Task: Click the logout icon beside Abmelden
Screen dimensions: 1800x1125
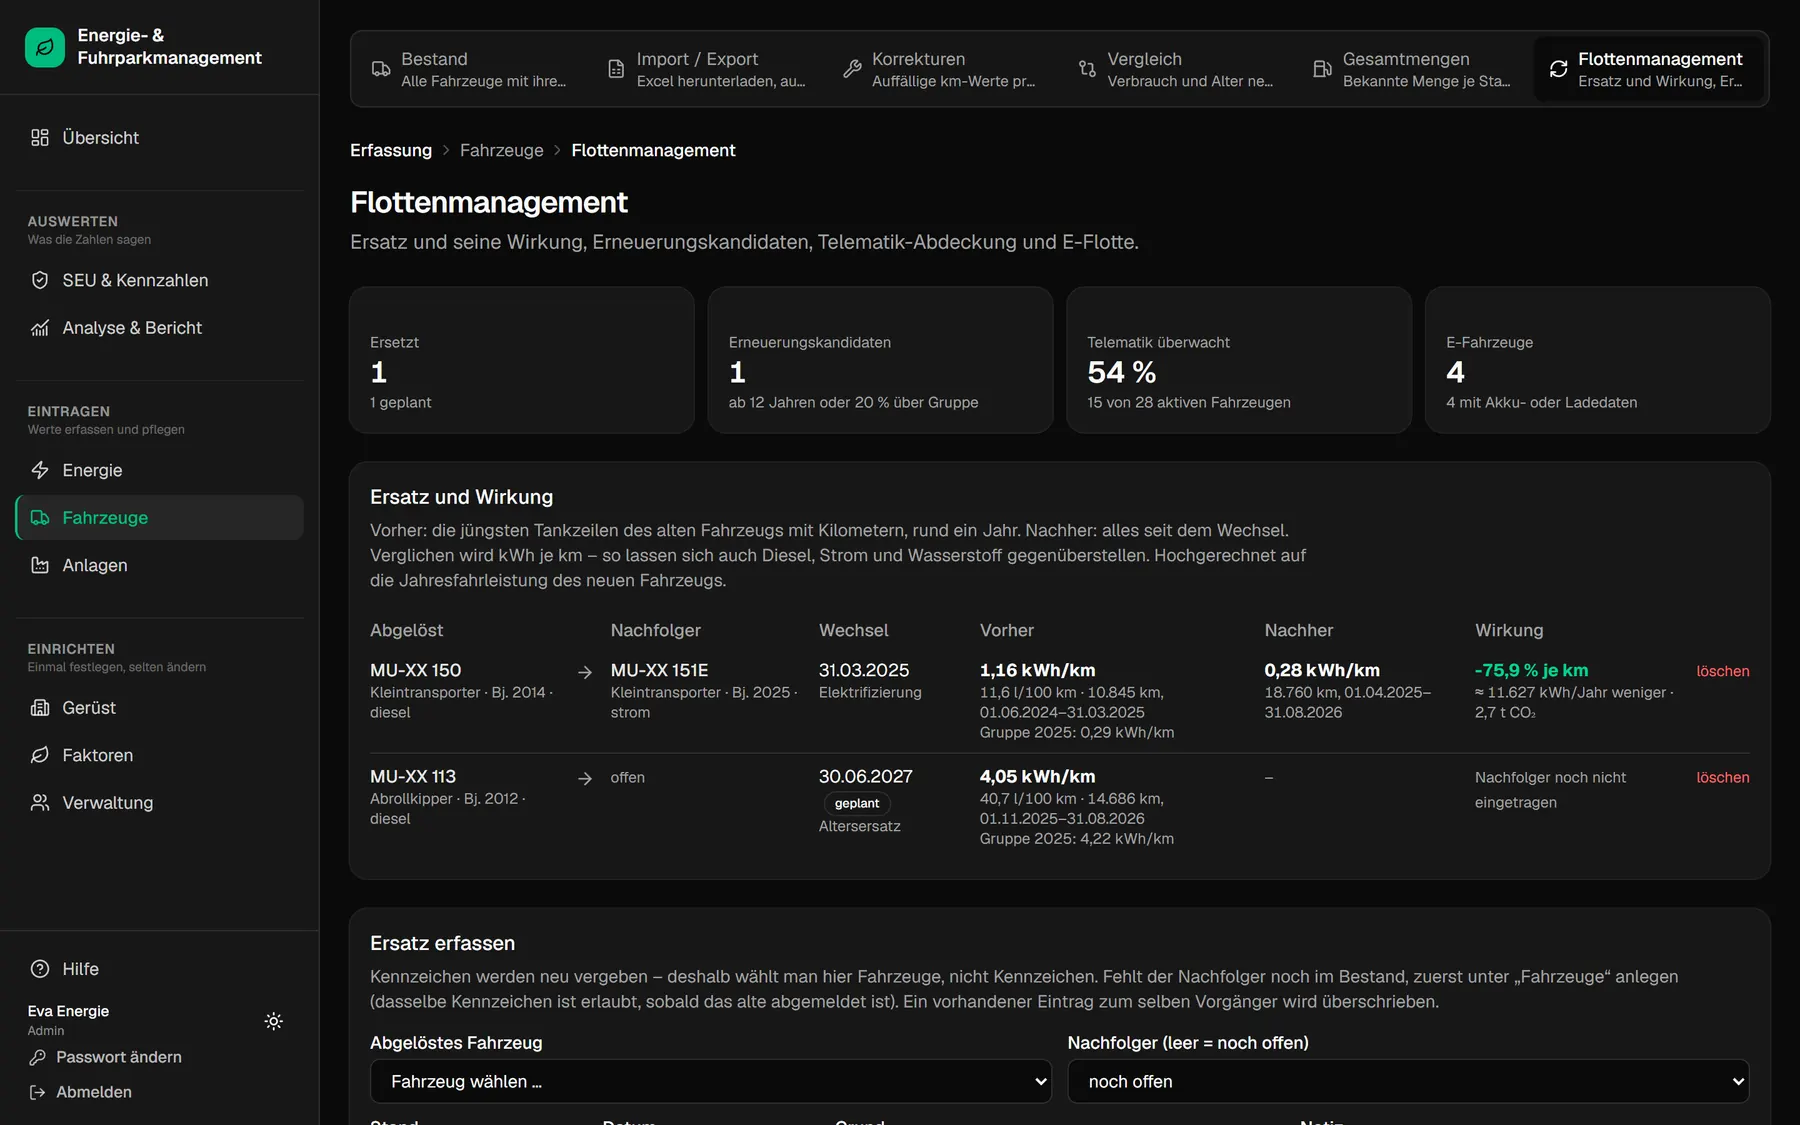Action: (x=38, y=1092)
